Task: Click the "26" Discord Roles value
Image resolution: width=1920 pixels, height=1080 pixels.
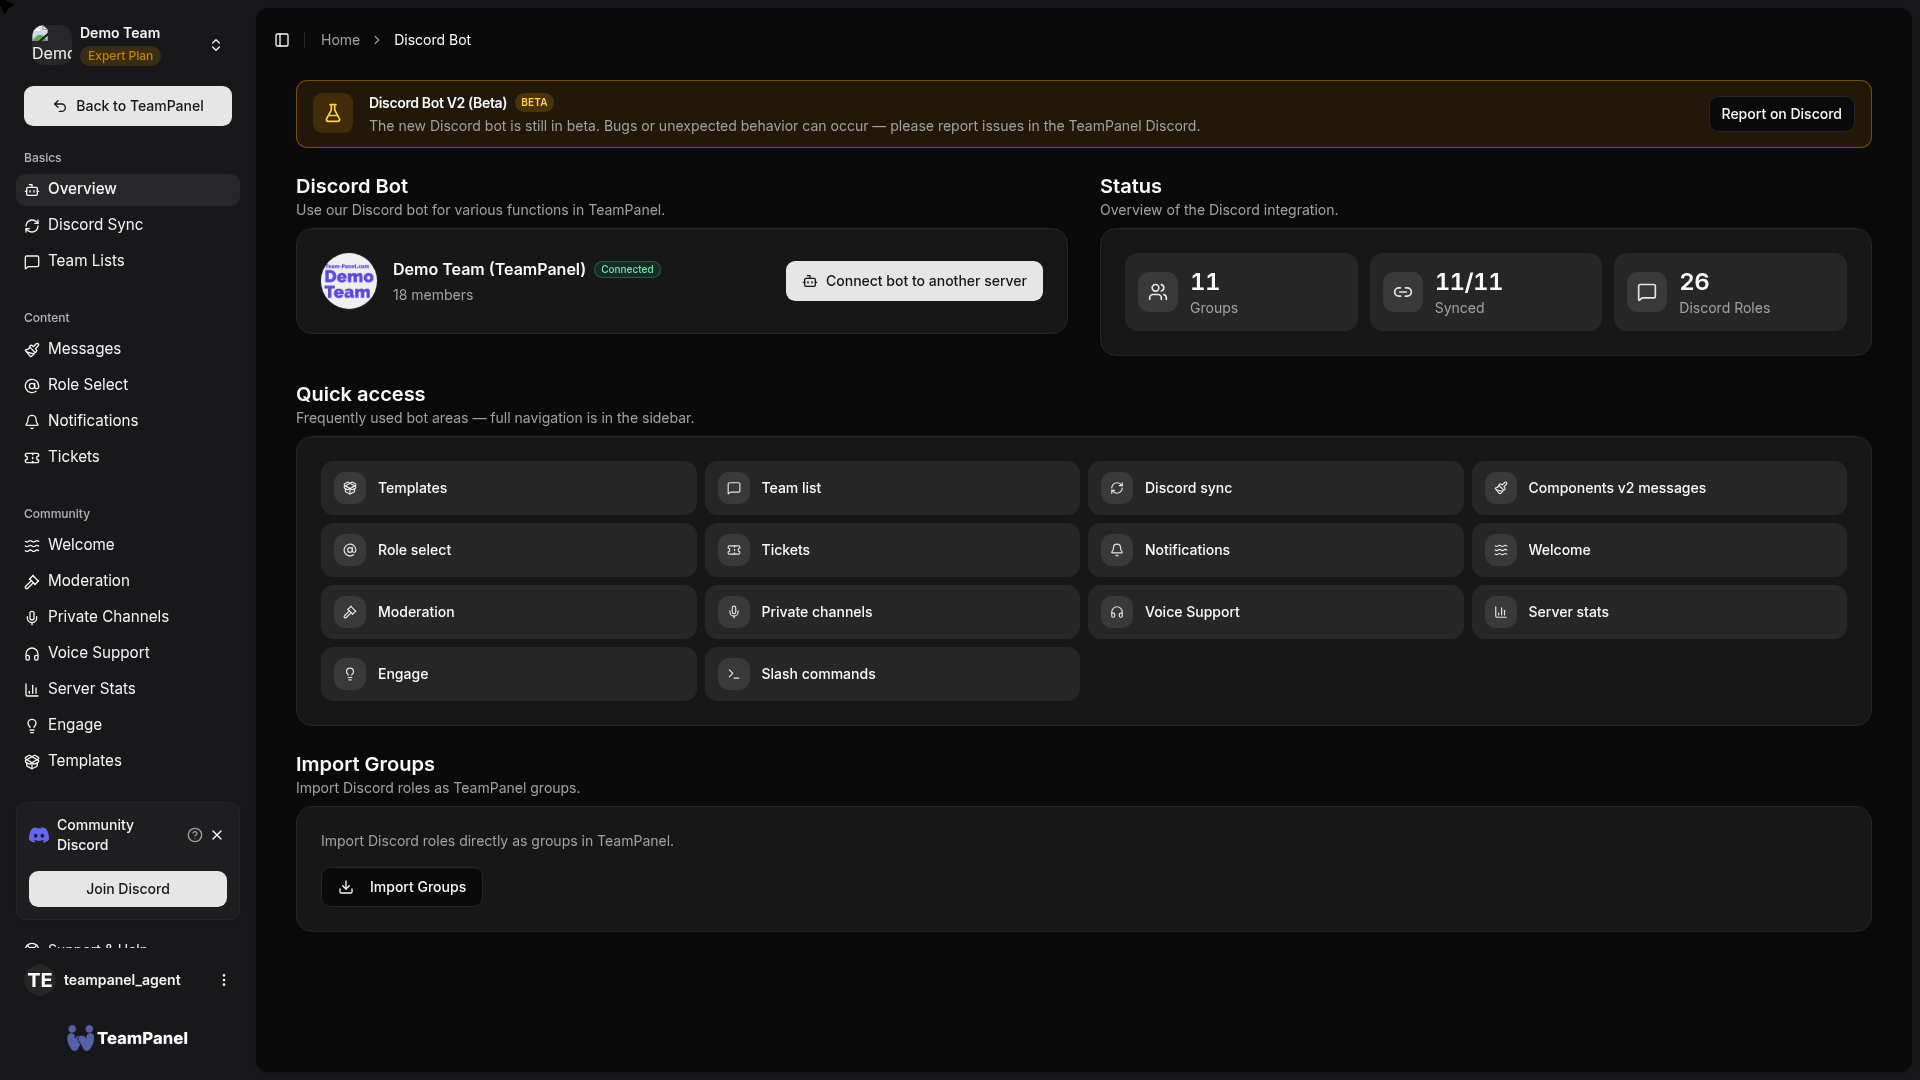Action: [1694, 282]
